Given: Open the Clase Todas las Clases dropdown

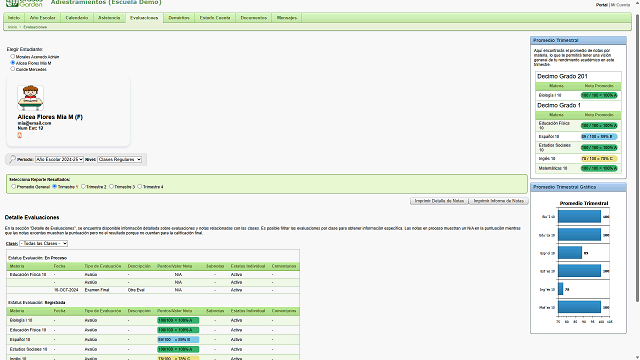Looking at the screenshot, I should (x=44, y=243).
